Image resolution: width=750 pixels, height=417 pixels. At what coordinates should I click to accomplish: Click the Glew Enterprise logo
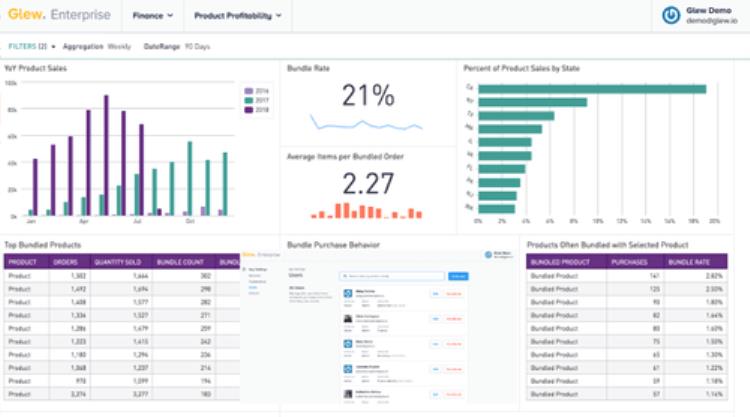coord(58,15)
